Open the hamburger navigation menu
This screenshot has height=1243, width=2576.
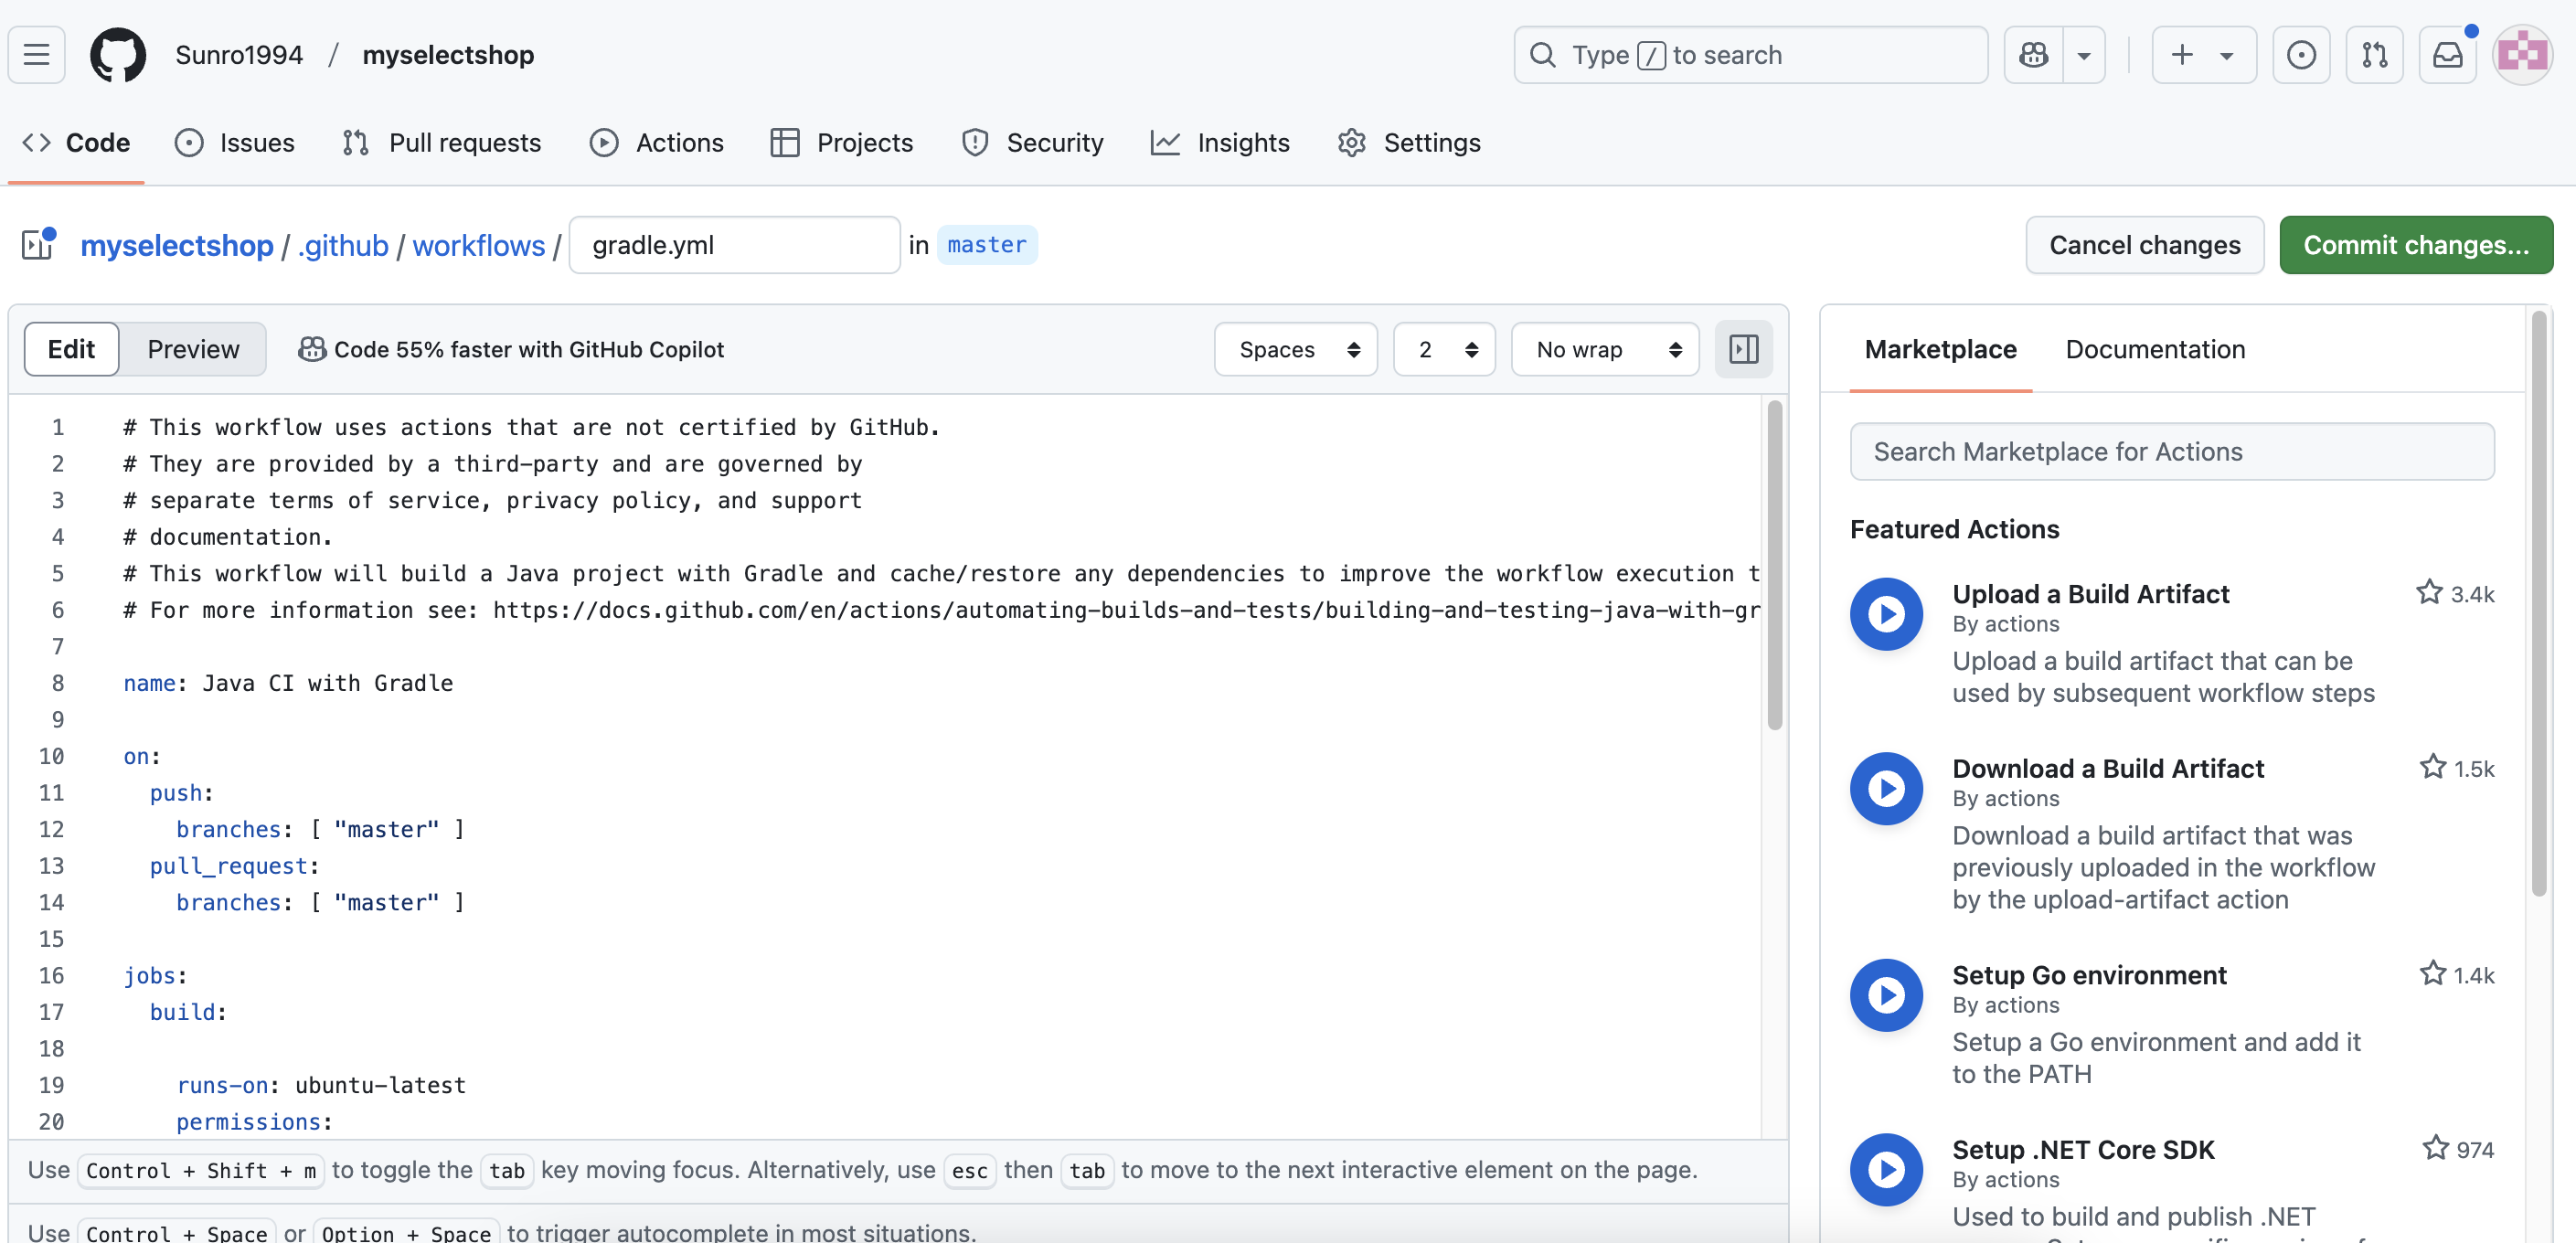coord(37,55)
